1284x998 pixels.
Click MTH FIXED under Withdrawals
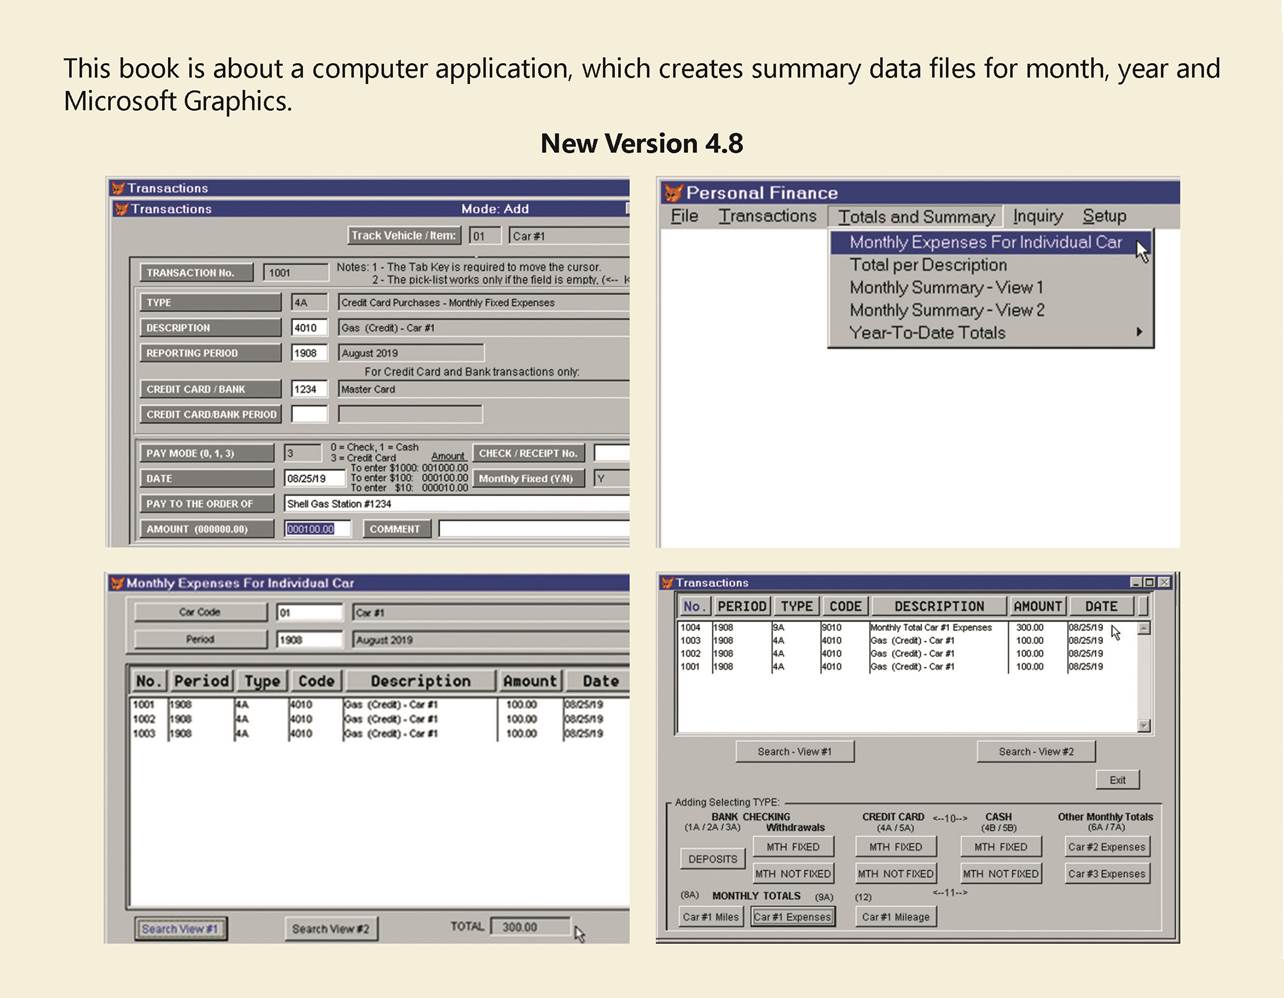coord(793,847)
